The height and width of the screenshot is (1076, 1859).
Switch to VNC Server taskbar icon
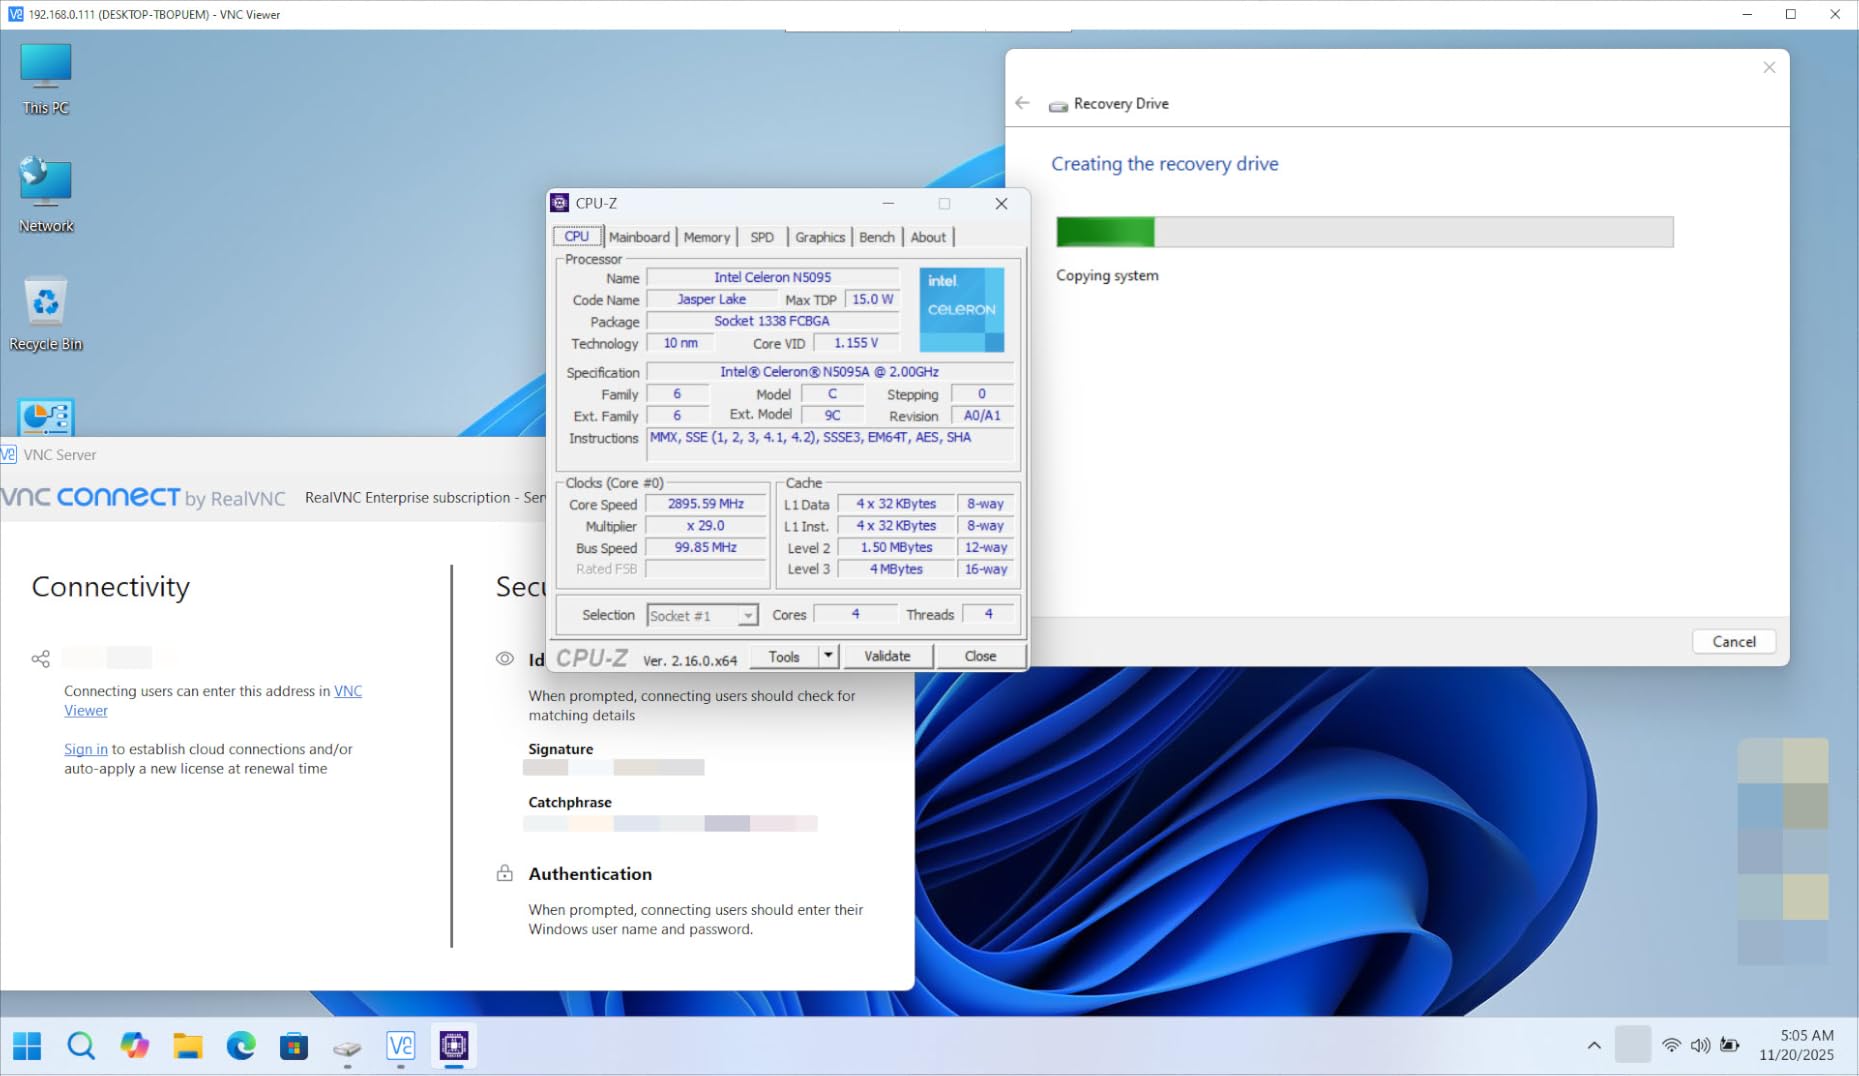(x=400, y=1046)
